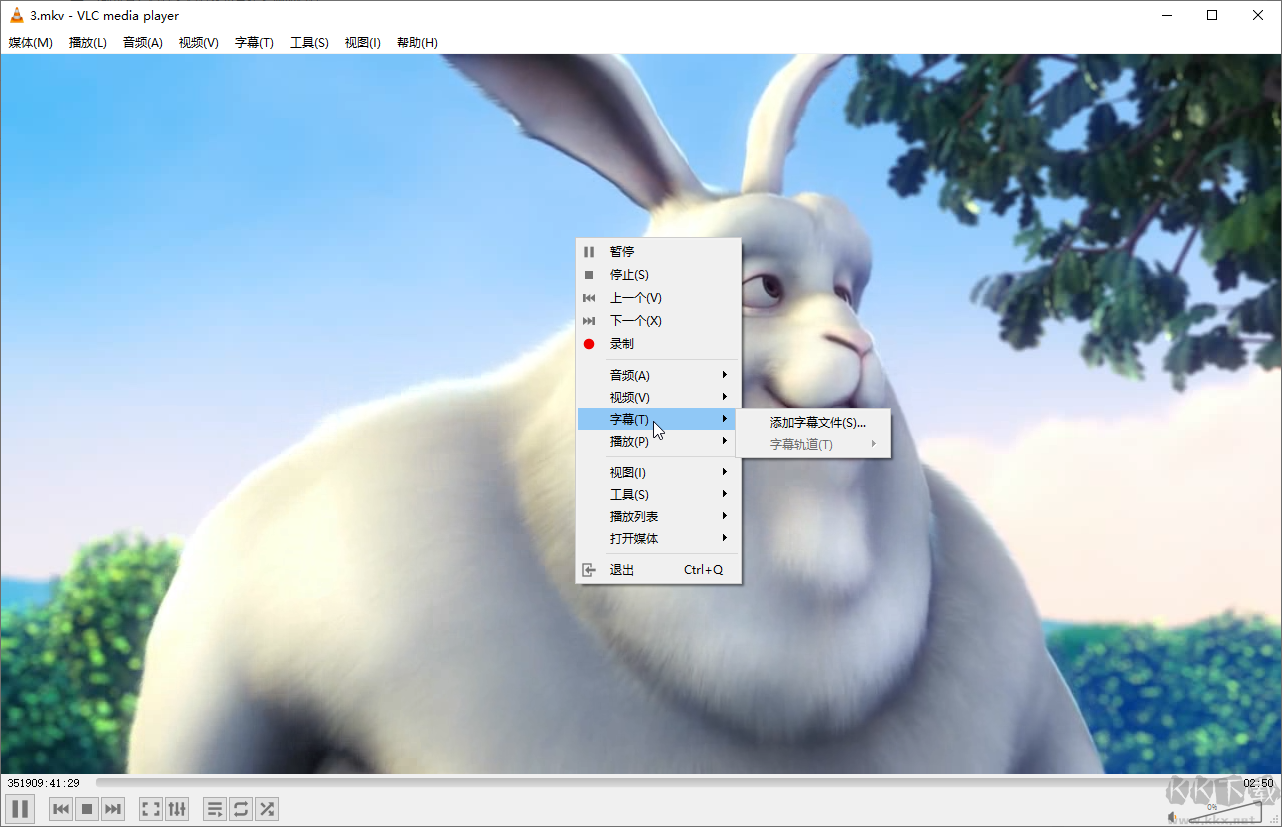Enable loop playback mode
Image resolution: width=1282 pixels, height=827 pixels.
[240, 808]
